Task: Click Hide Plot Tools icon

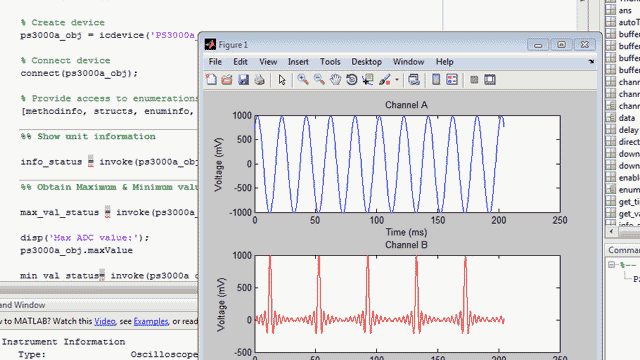Action: (474, 80)
